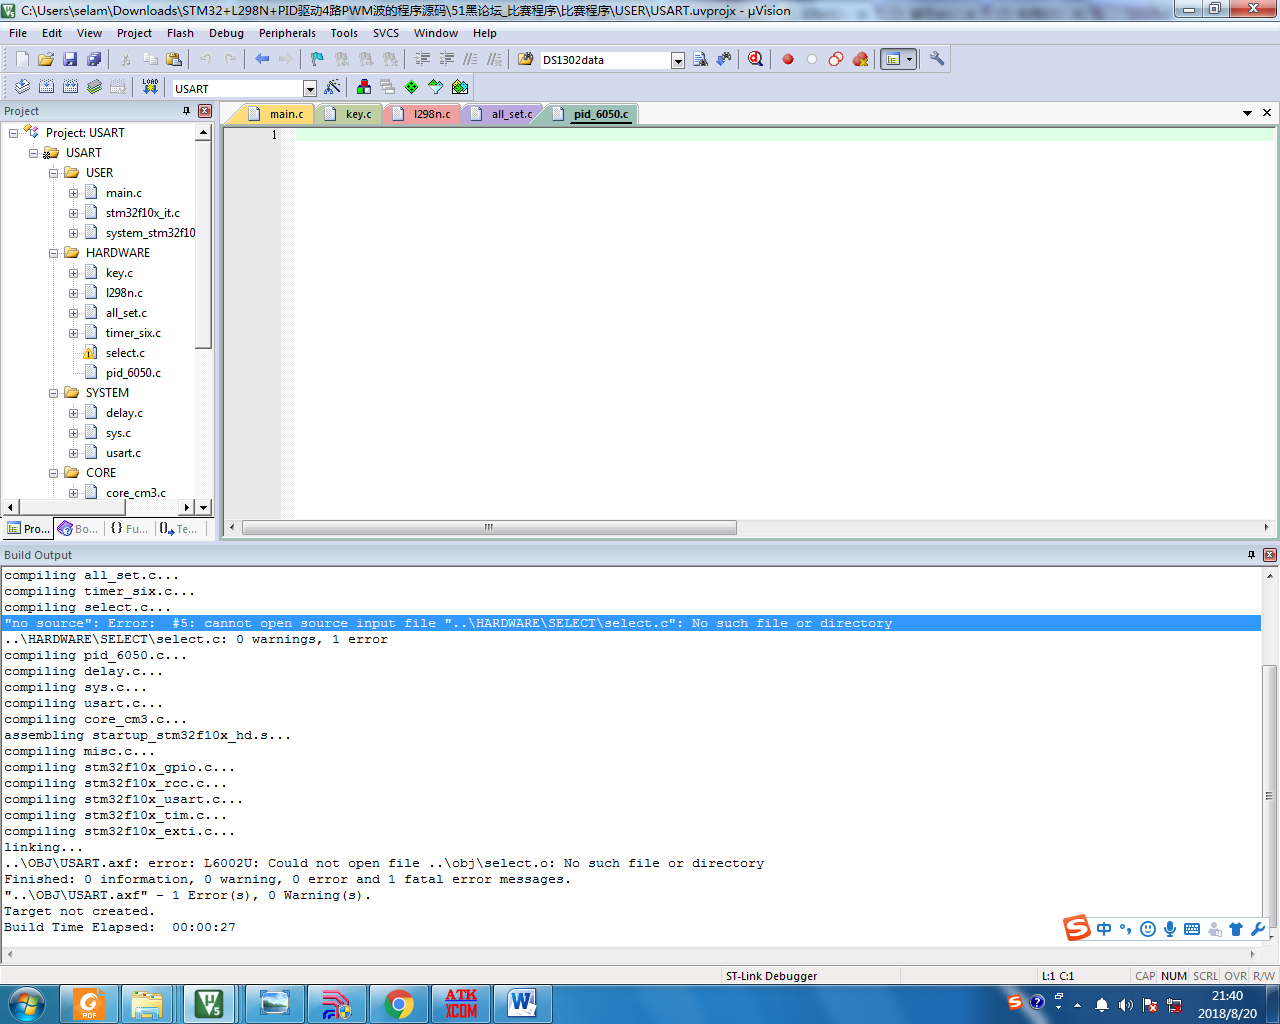Switch to the Functions panel tab
The width and height of the screenshot is (1280, 1024).
coord(129,529)
